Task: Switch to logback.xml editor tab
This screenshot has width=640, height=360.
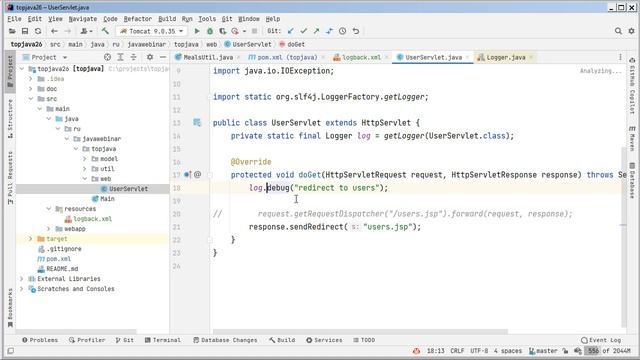Action: (x=361, y=57)
